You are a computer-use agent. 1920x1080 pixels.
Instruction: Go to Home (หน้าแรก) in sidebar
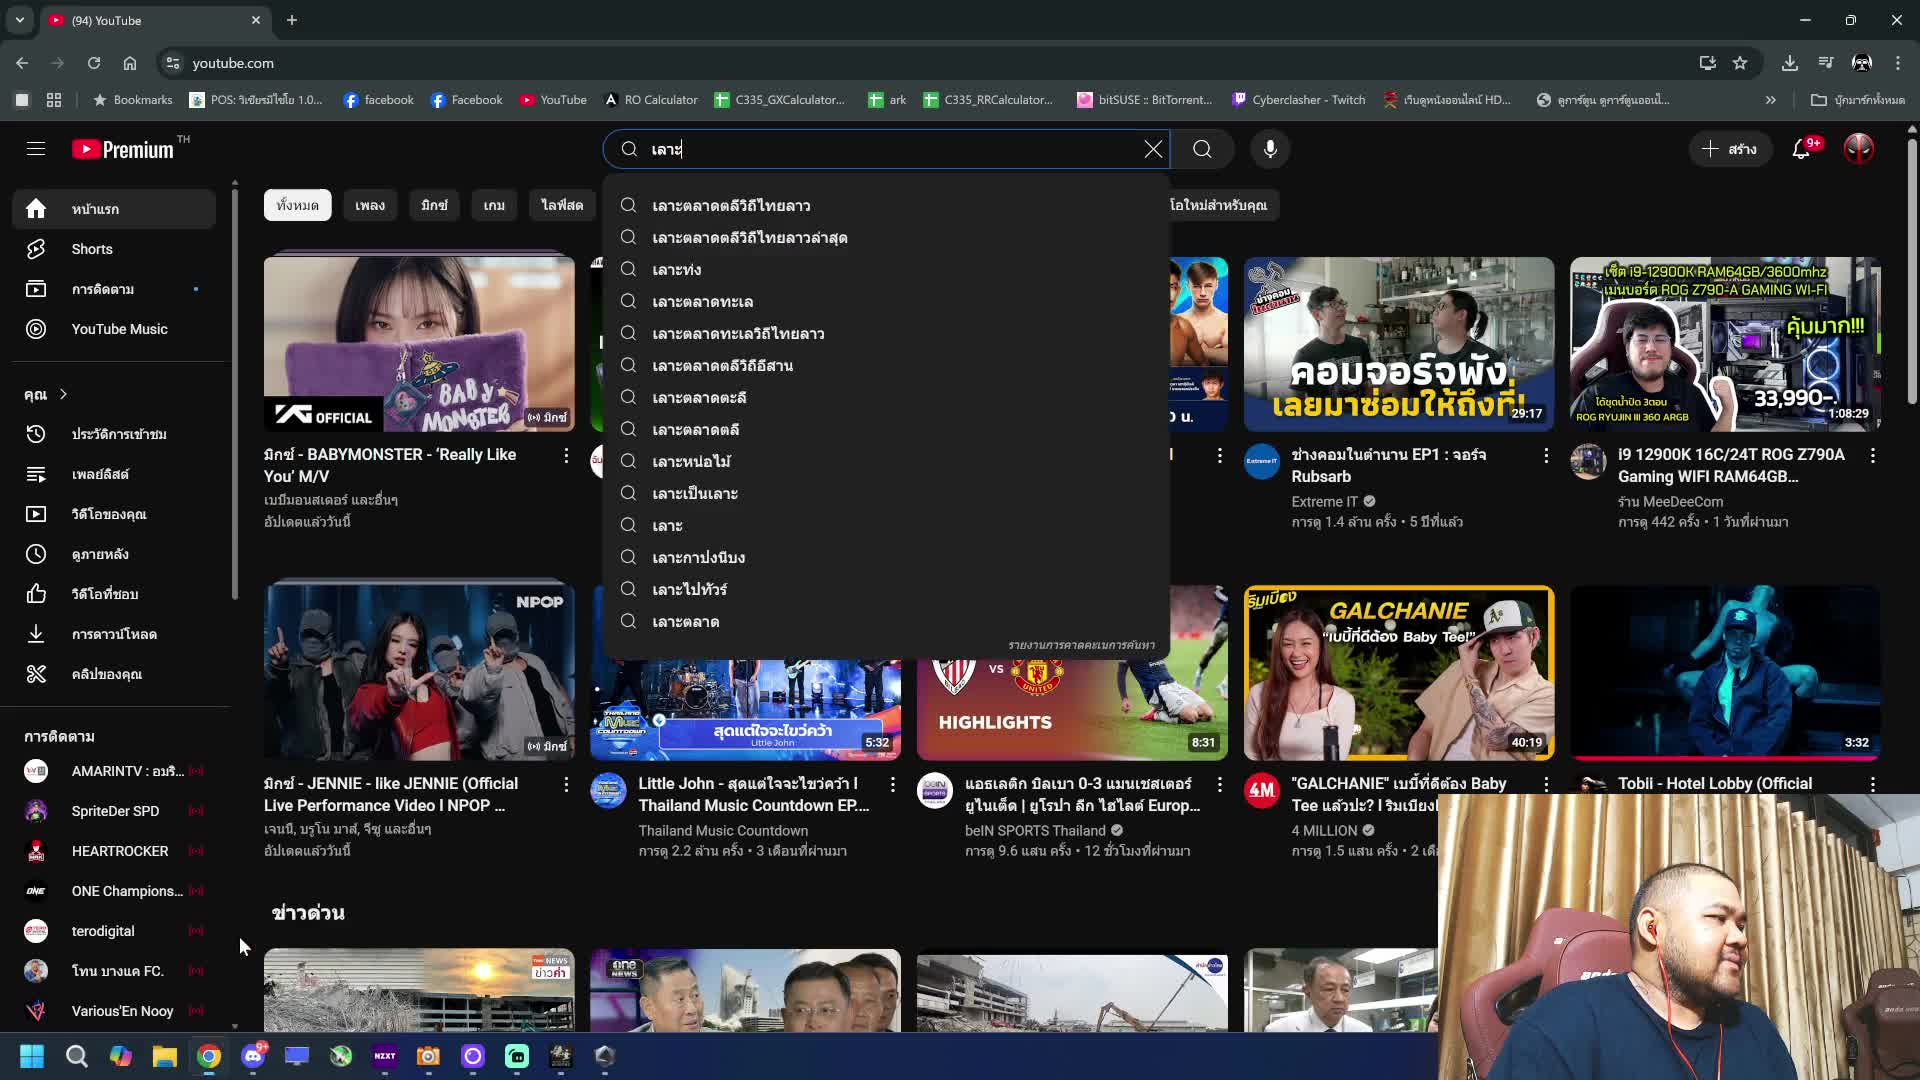tap(114, 209)
